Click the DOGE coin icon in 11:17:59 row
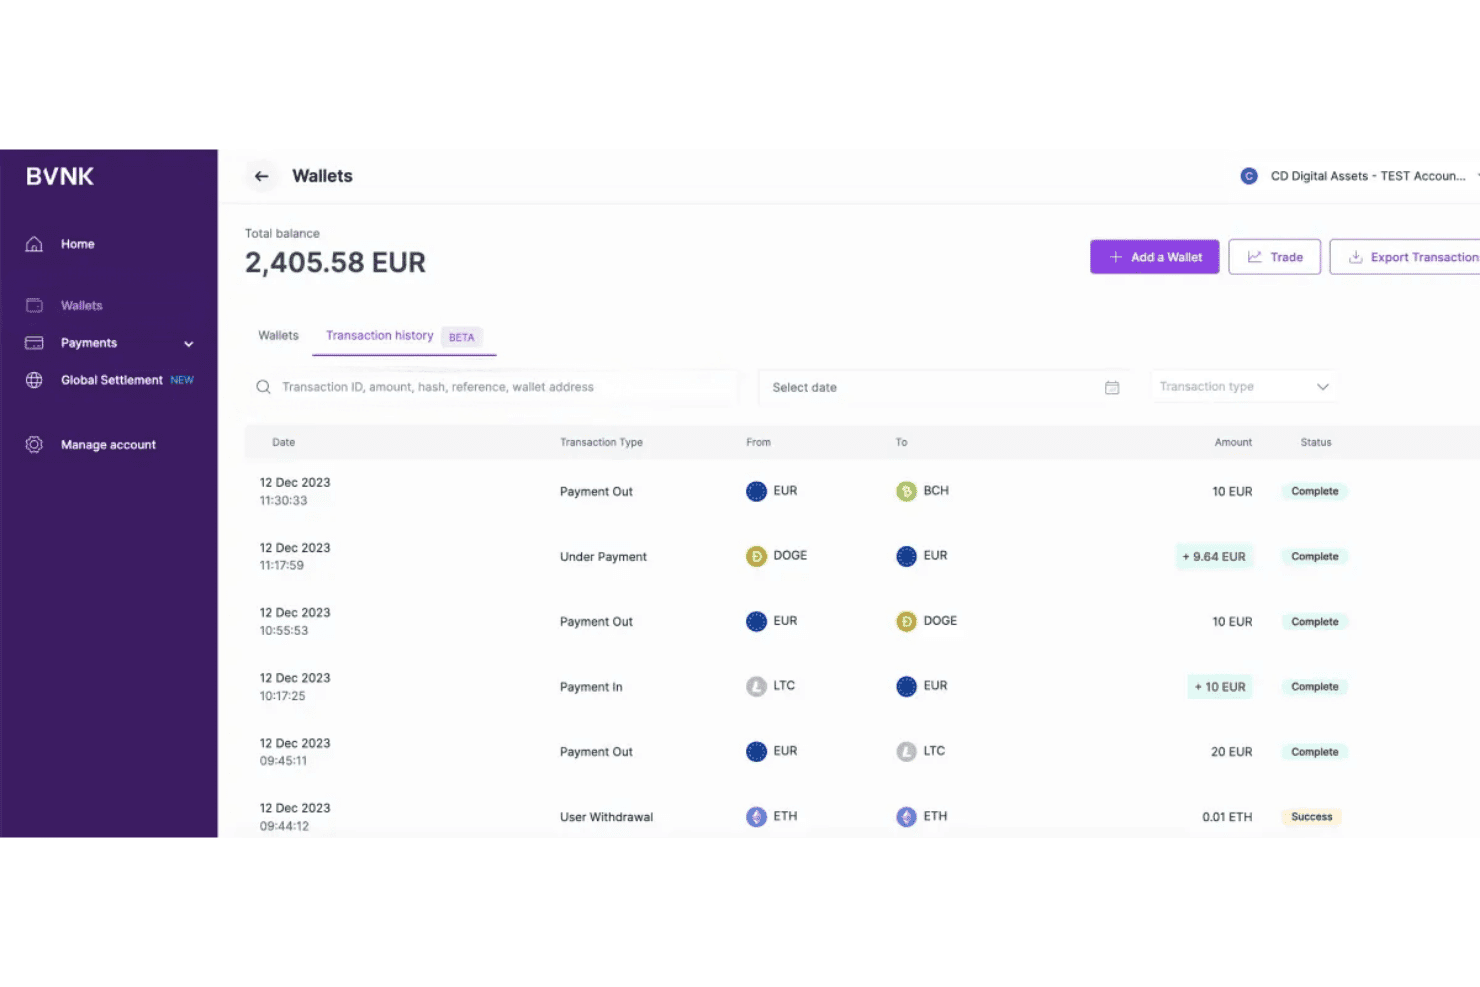Screen dimensions: 1480x987 pos(756,556)
